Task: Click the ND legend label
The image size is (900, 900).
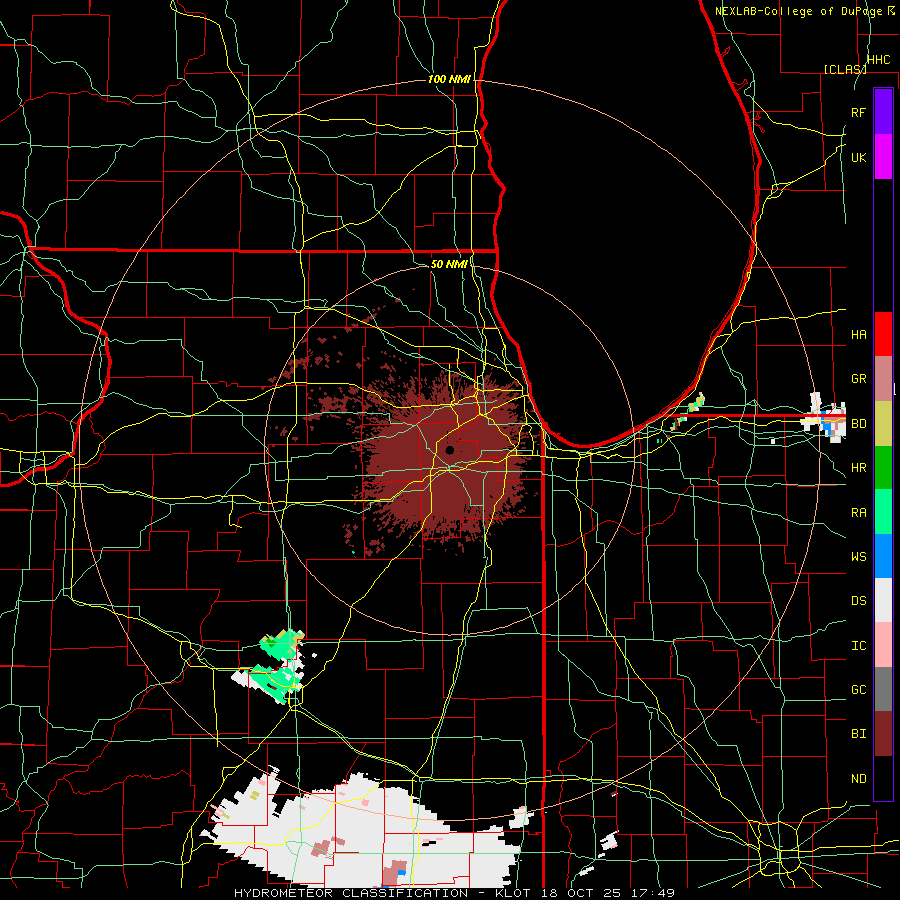Action: coord(859,779)
